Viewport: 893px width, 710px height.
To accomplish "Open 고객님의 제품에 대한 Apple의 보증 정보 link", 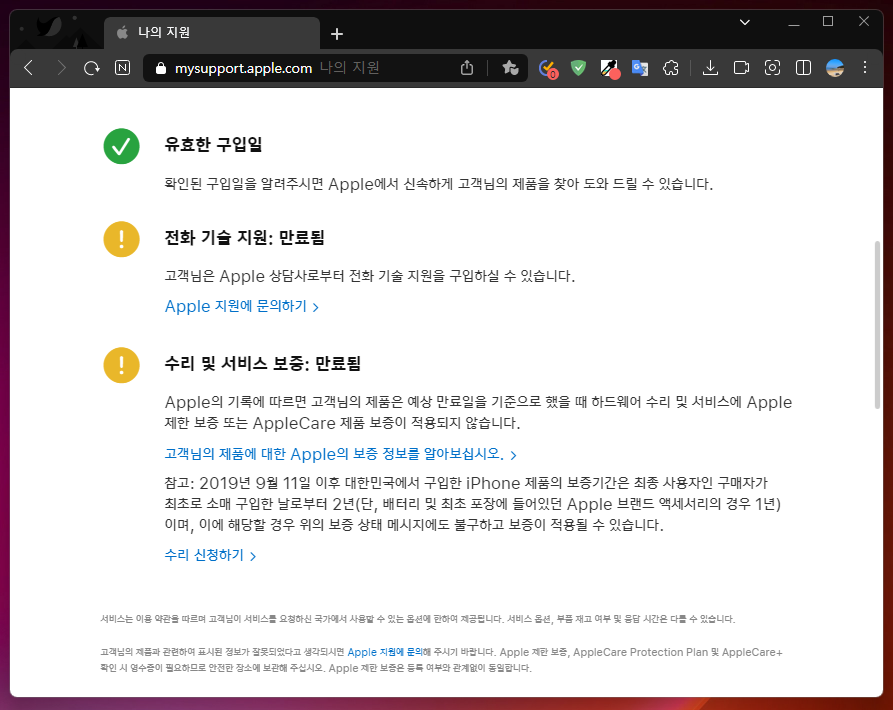I will (341, 454).
